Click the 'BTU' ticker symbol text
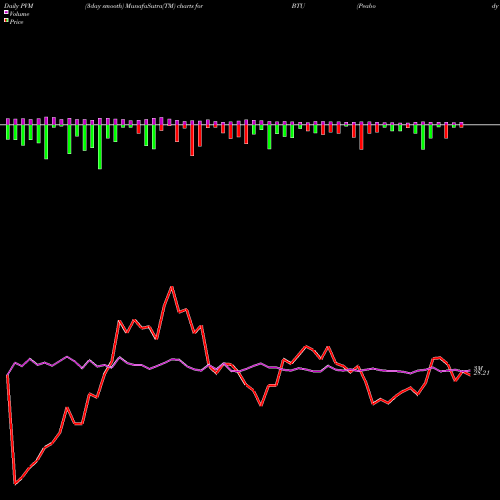The height and width of the screenshot is (500, 500). [x=298, y=6]
